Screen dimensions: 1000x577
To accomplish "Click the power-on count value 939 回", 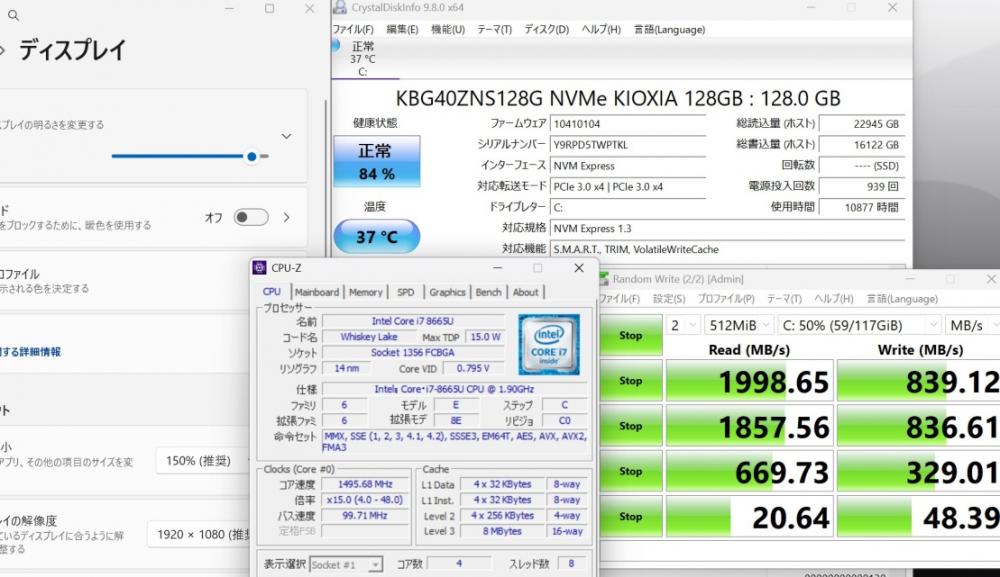I will pos(862,187).
